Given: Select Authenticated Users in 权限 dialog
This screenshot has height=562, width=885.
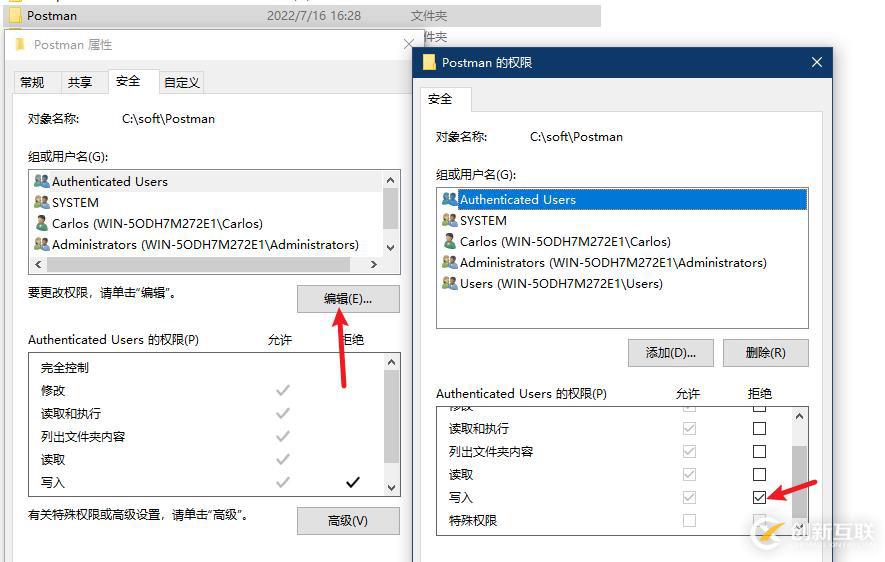Looking at the screenshot, I should (x=623, y=199).
